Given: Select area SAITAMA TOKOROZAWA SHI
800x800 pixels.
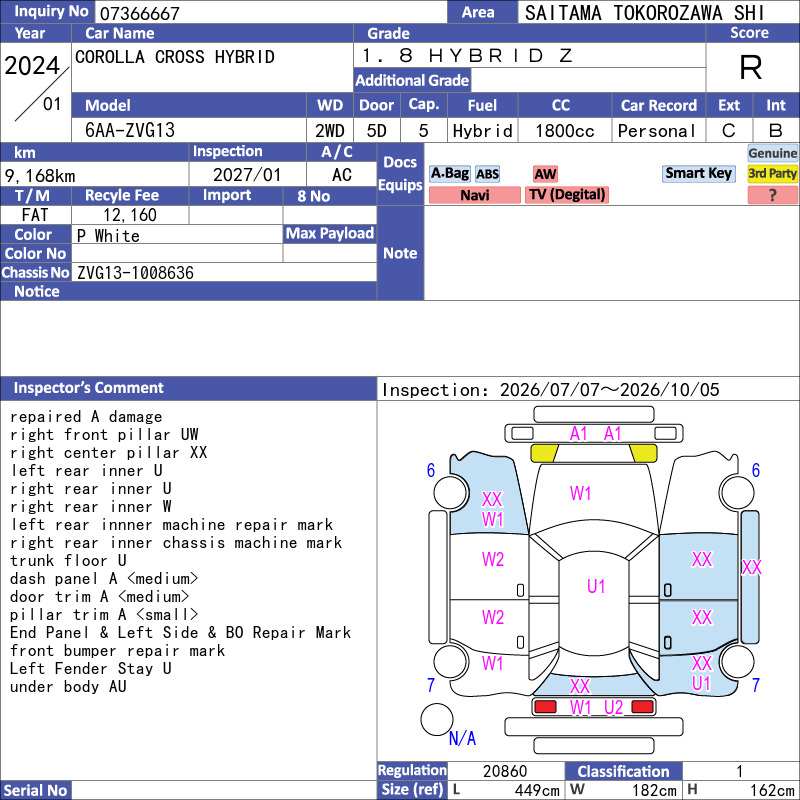Looking at the screenshot, I should 644,13.
